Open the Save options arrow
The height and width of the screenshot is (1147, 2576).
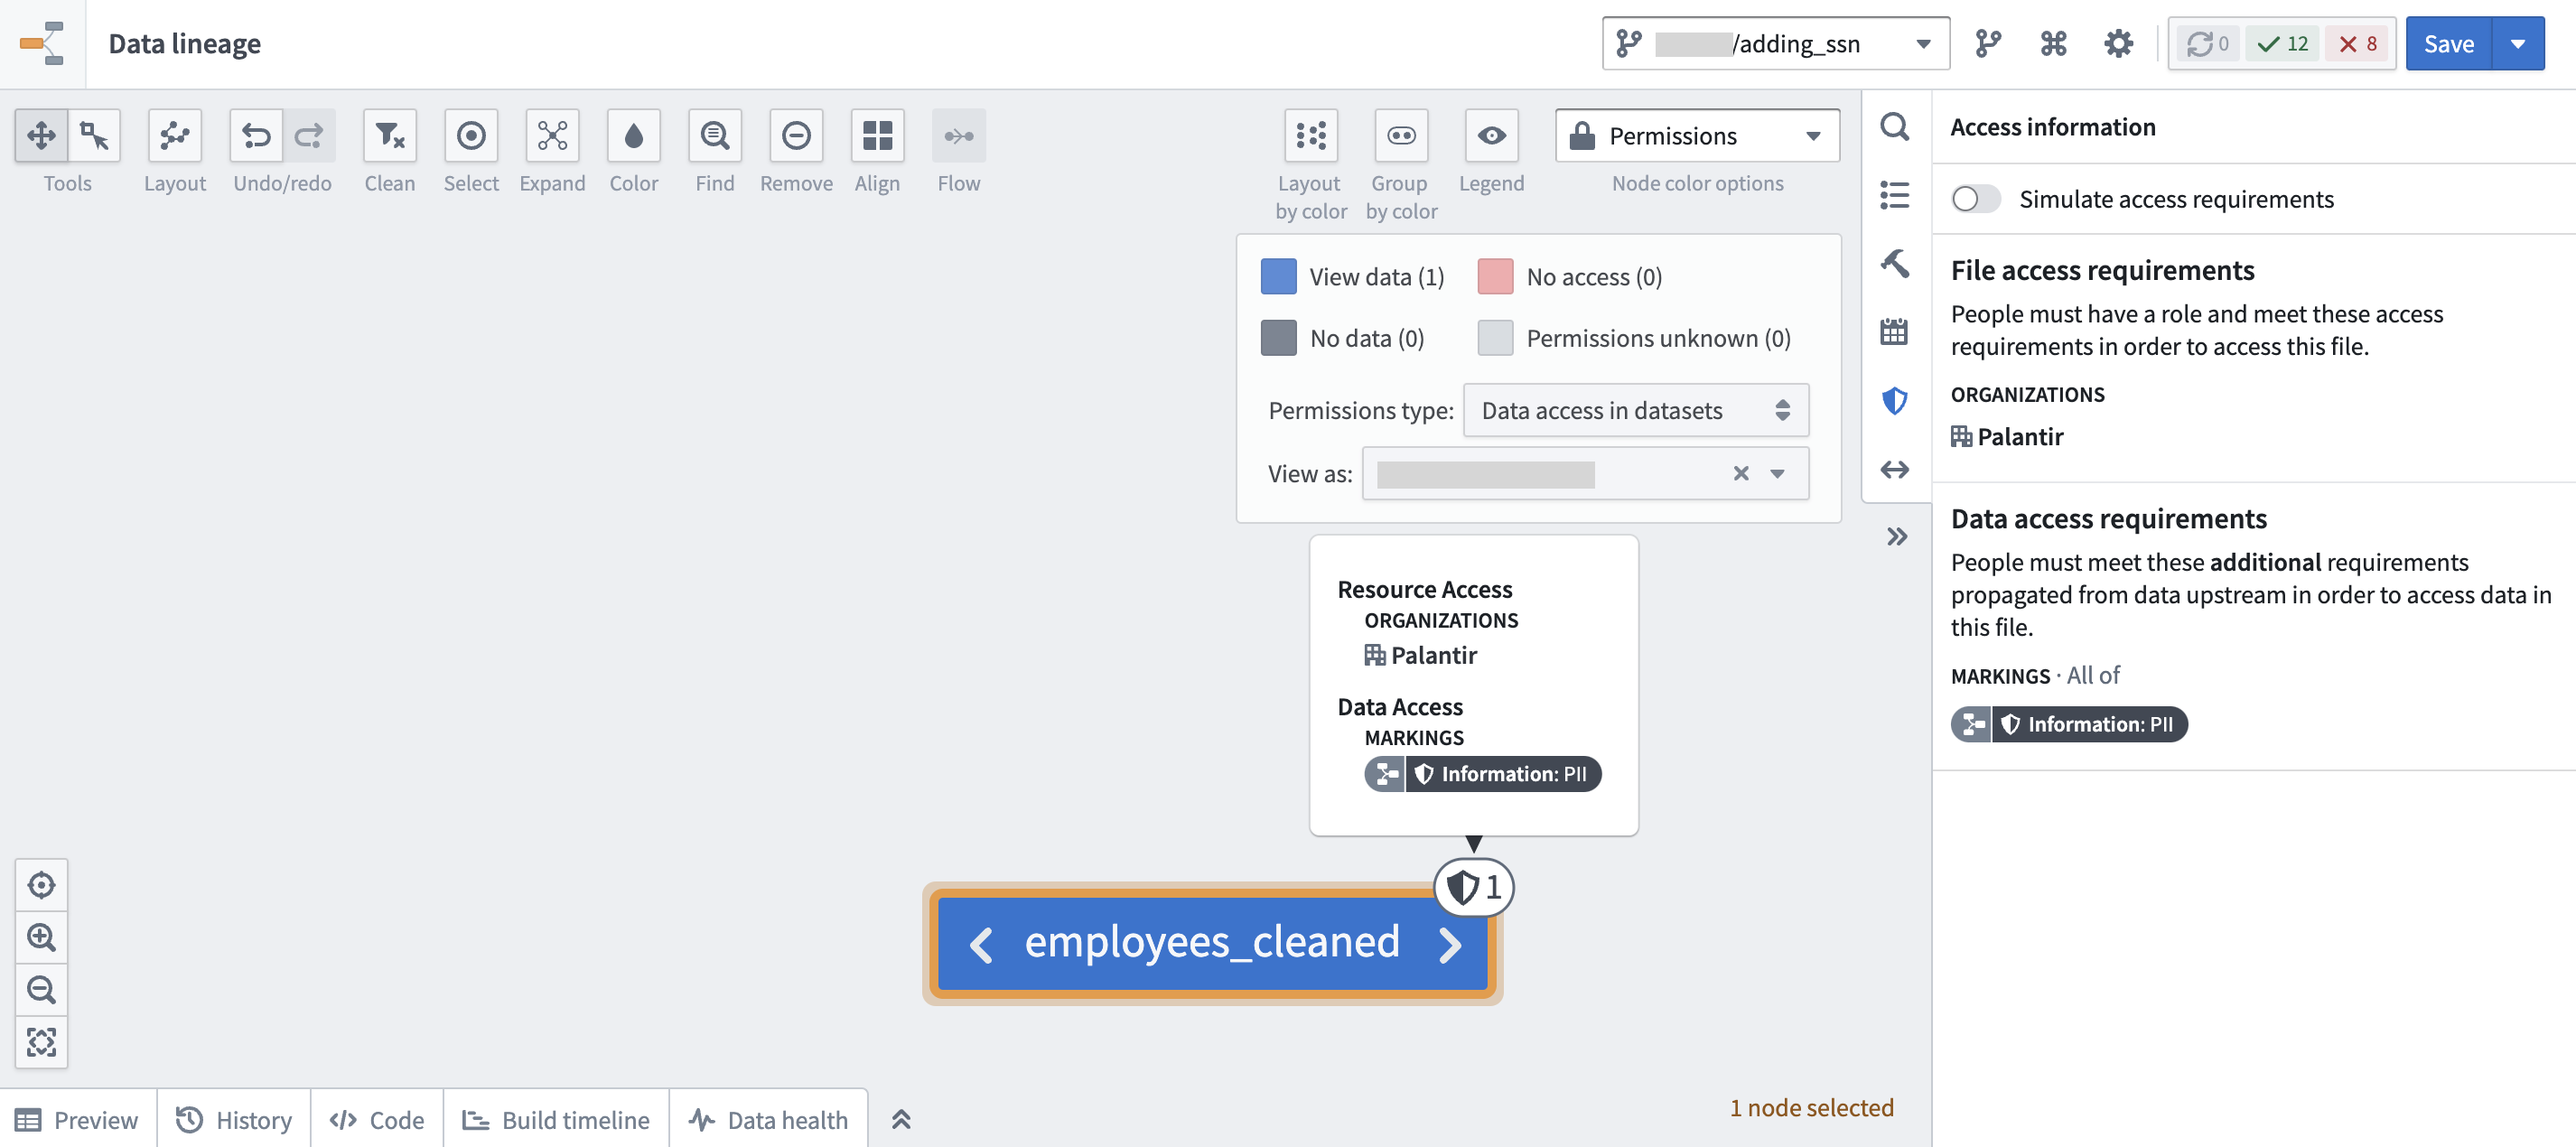pos(2518,43)
